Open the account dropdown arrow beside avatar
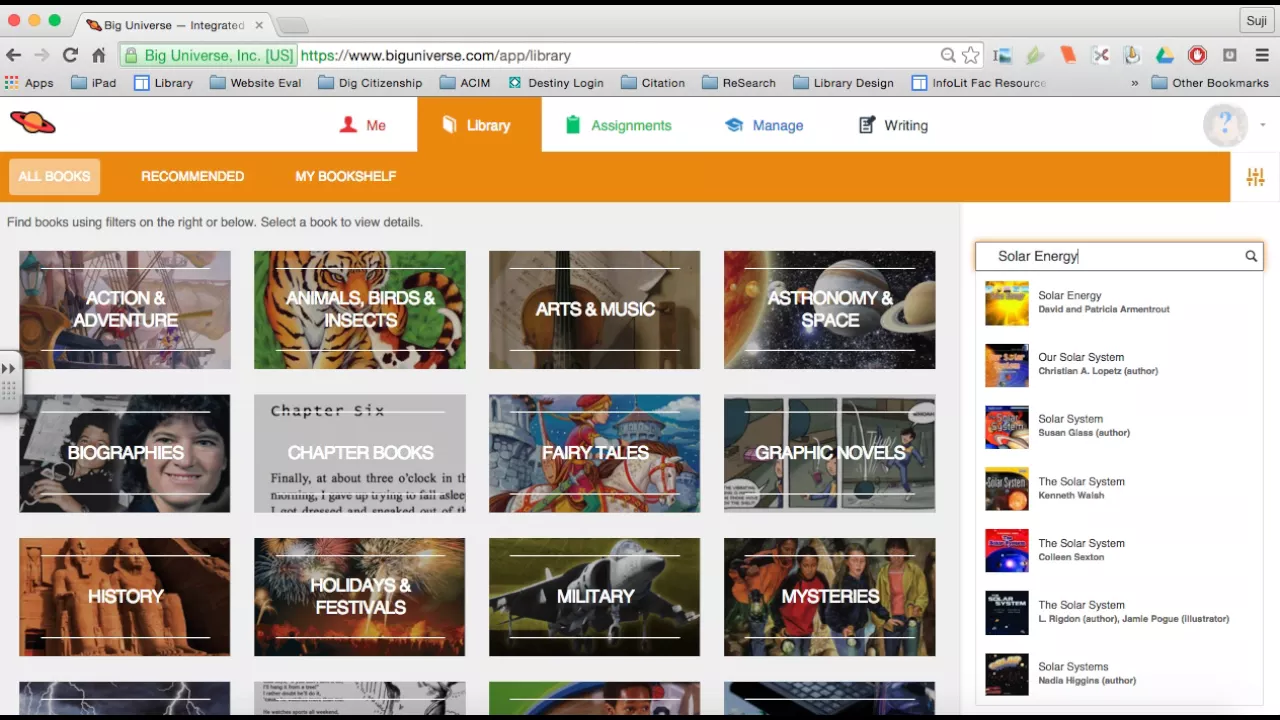1280x720 pixels. point(1263,126)
